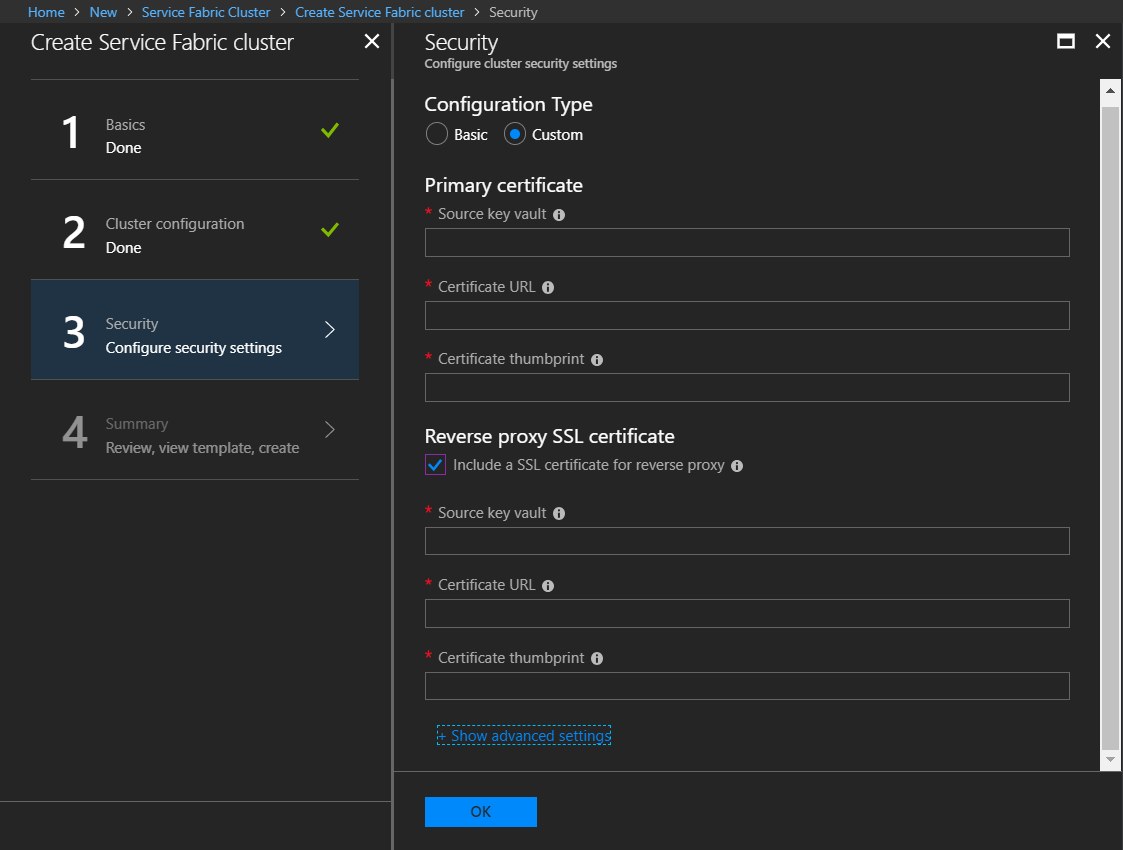
Task: Click info icon by reverse proxy Certificate URL
Action: [x=548, y=586]
